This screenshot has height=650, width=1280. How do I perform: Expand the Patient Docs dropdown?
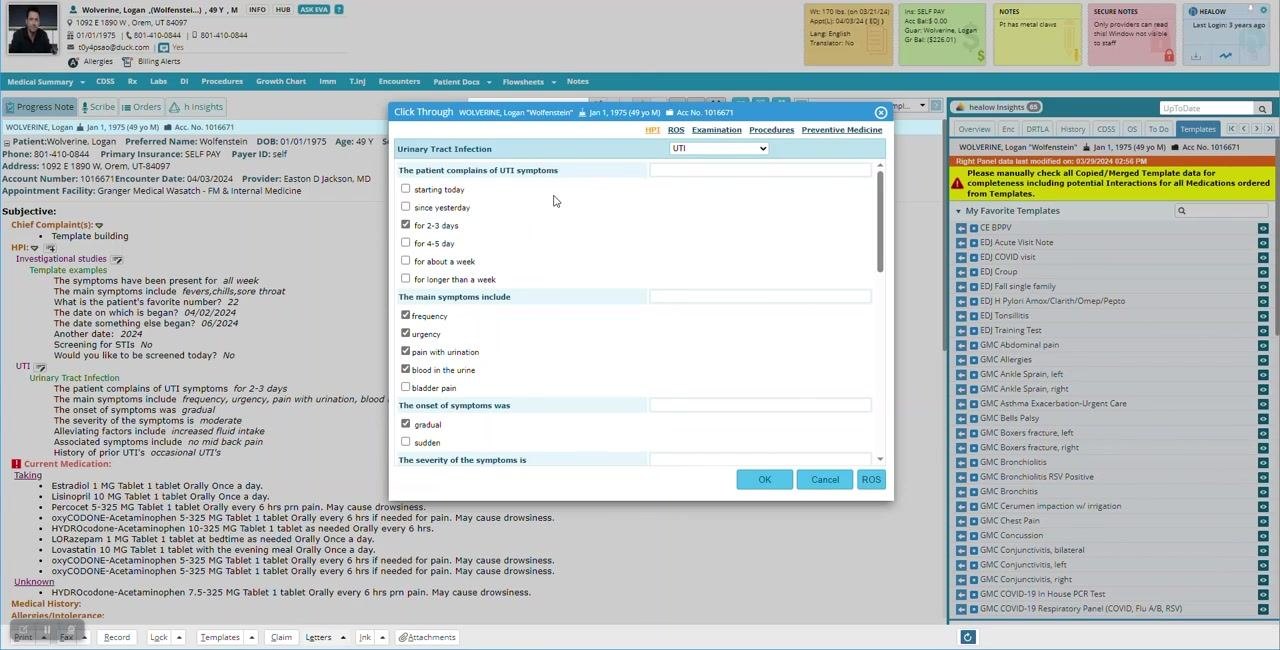(x=488, y=82)
